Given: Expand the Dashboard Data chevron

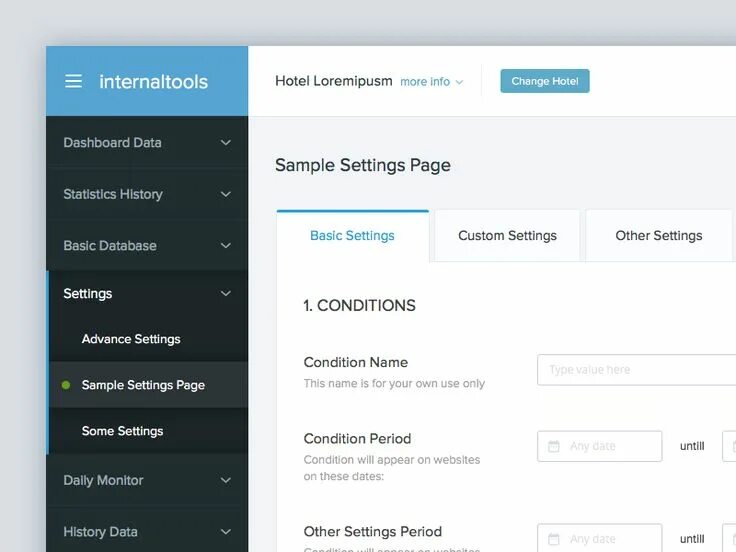Looking at the screenshot, I should tap(226, 143).
